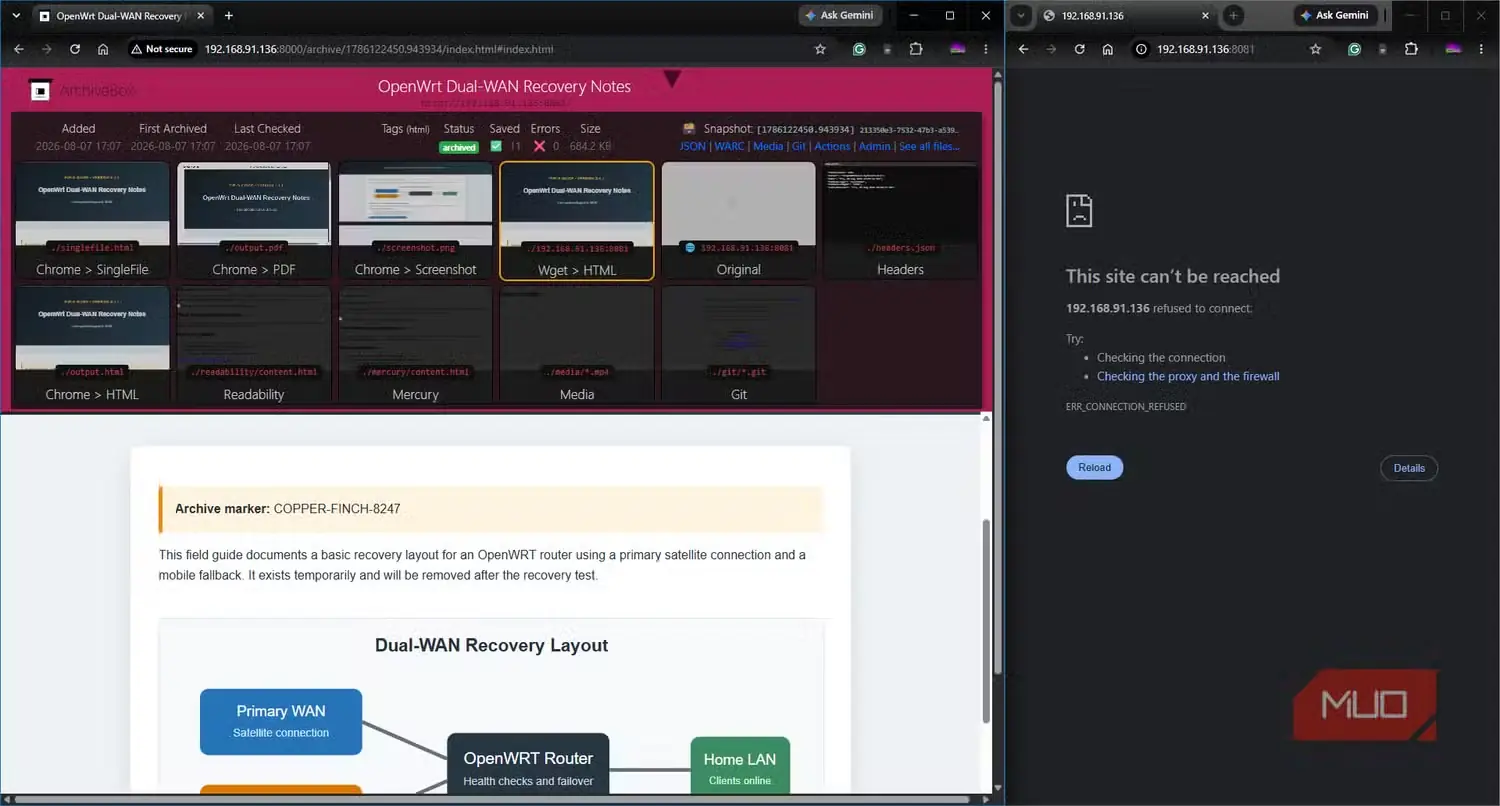The width and height of the screenshot is (1500, 806).
Task: Click the COPPER-FINCH-8247 archive marker text
Action: (337, 509)
